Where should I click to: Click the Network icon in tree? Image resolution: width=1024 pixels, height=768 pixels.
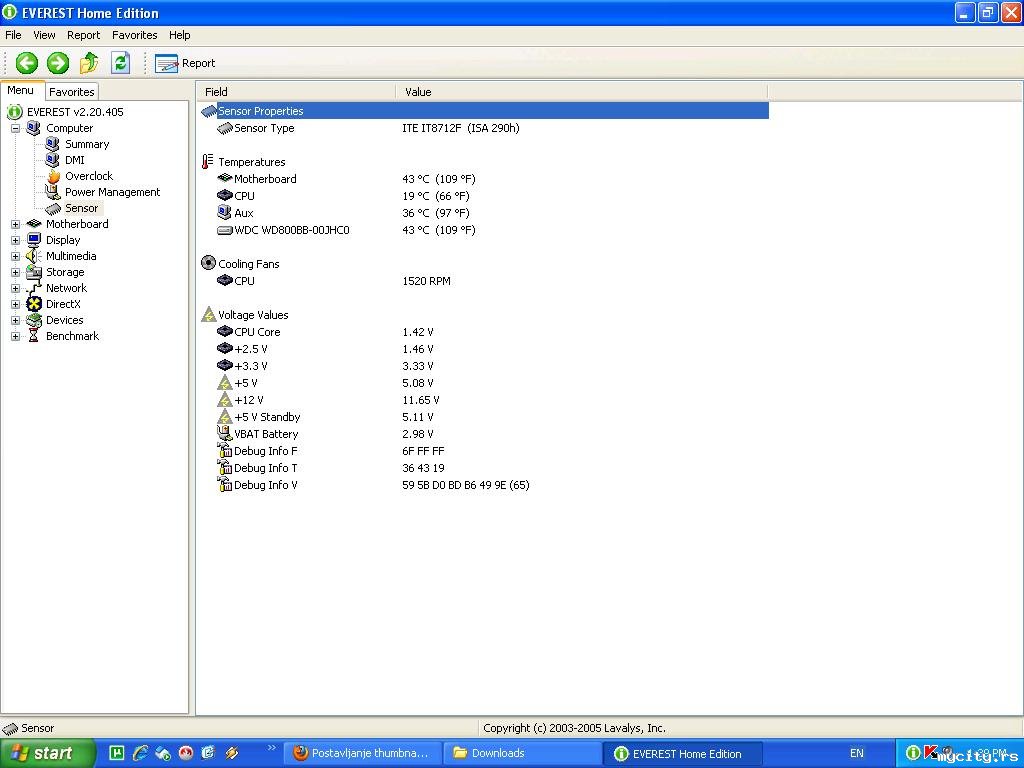[x=34, y=288]
